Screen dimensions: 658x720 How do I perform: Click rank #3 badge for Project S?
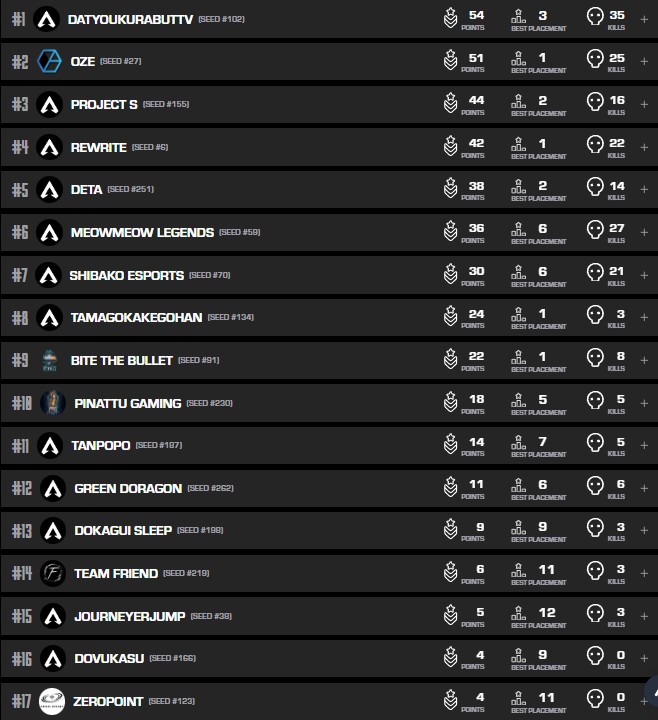[20, 104]
